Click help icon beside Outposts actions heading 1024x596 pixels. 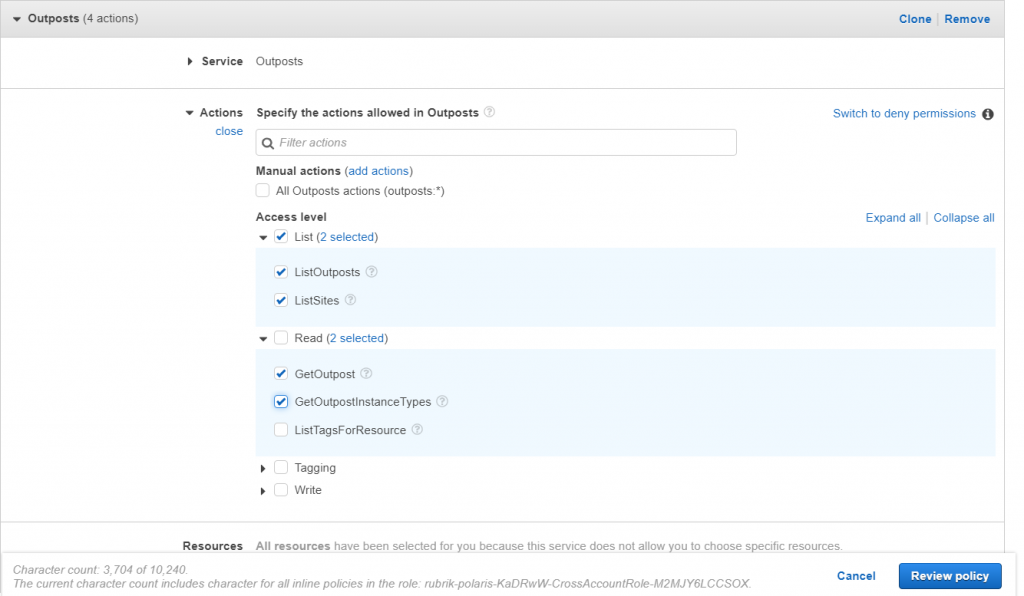click(489, 112)
